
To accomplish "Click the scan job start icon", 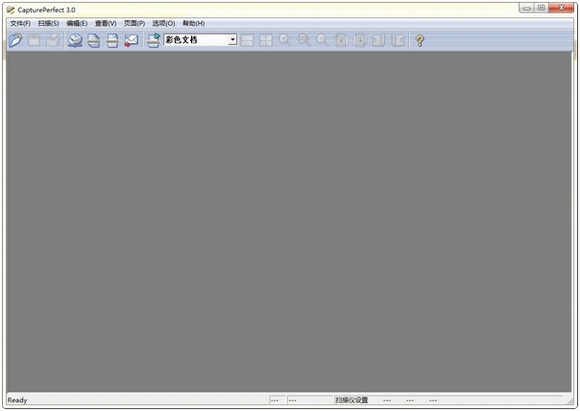I will point(154,40).
